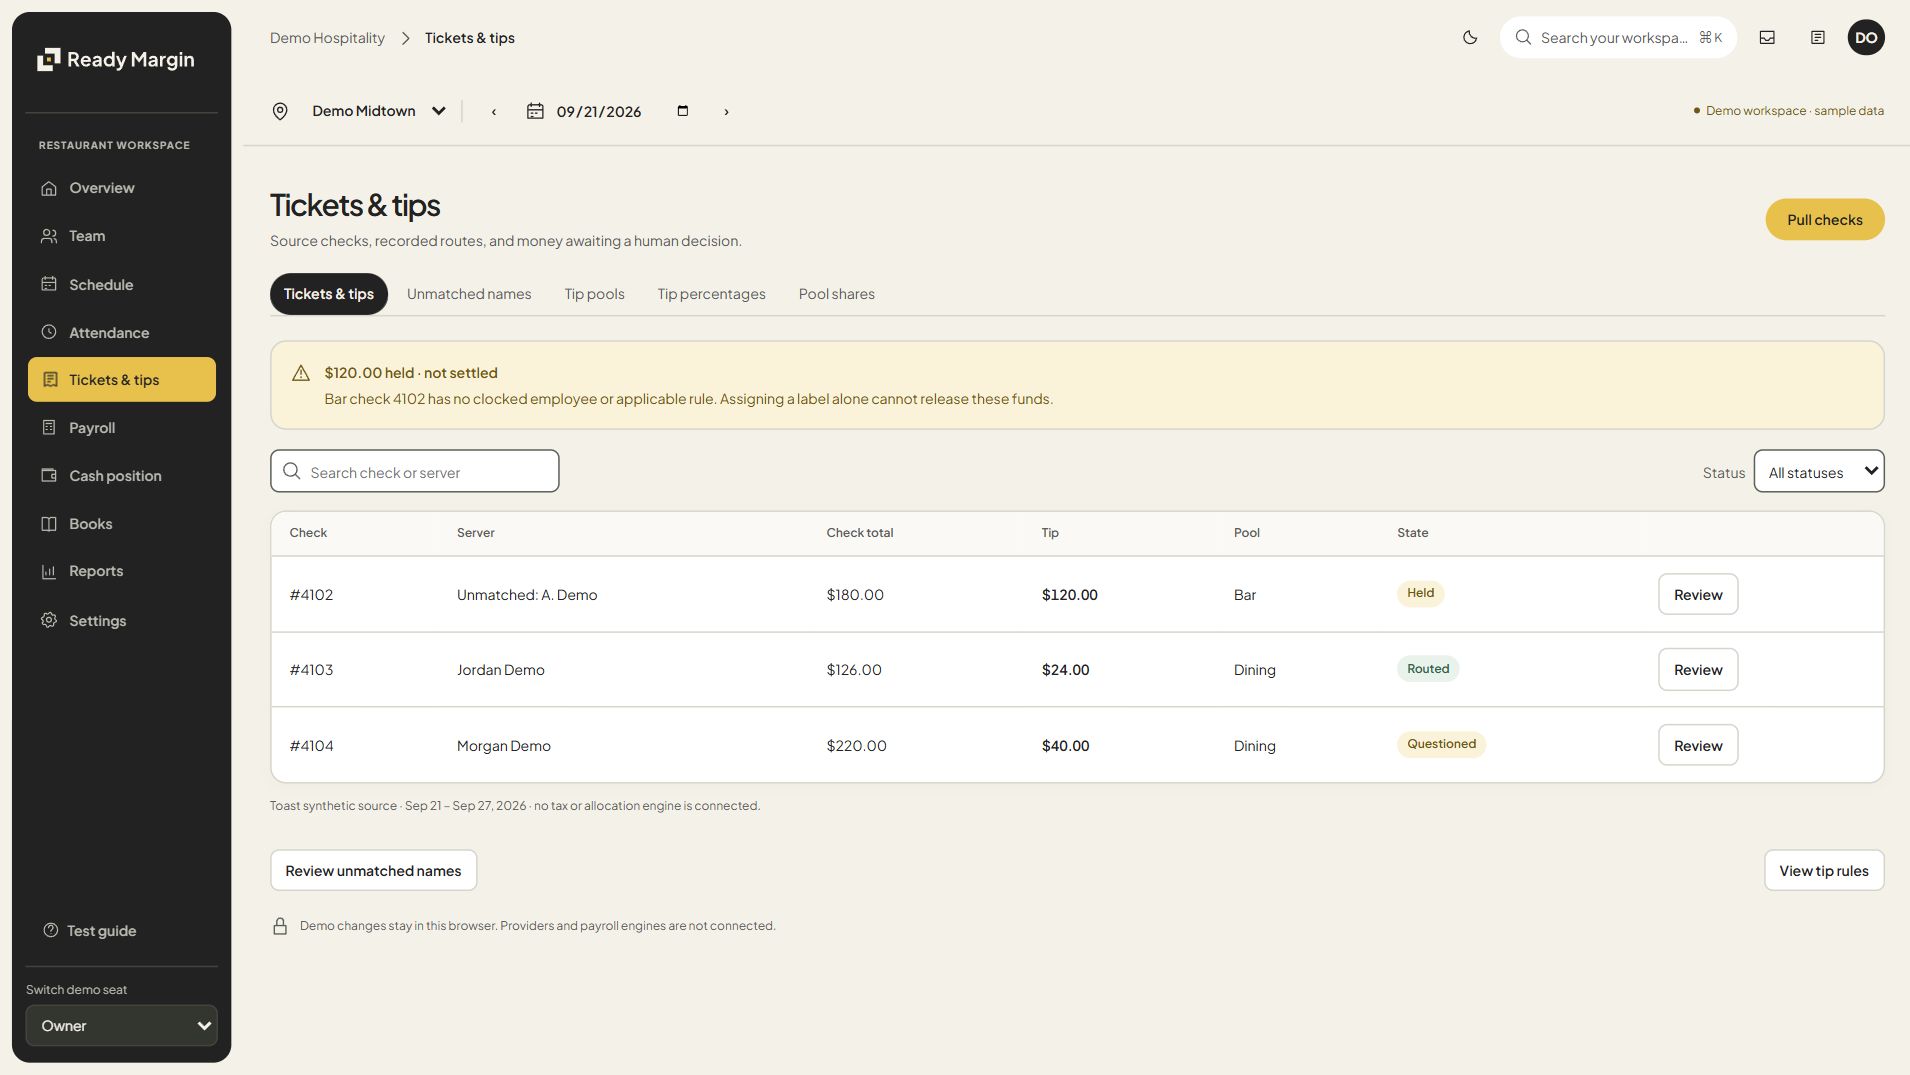1910x1075 pixels.
Task: Click the Demo Hospitality breadcrumb
Action: coord(327,38)
